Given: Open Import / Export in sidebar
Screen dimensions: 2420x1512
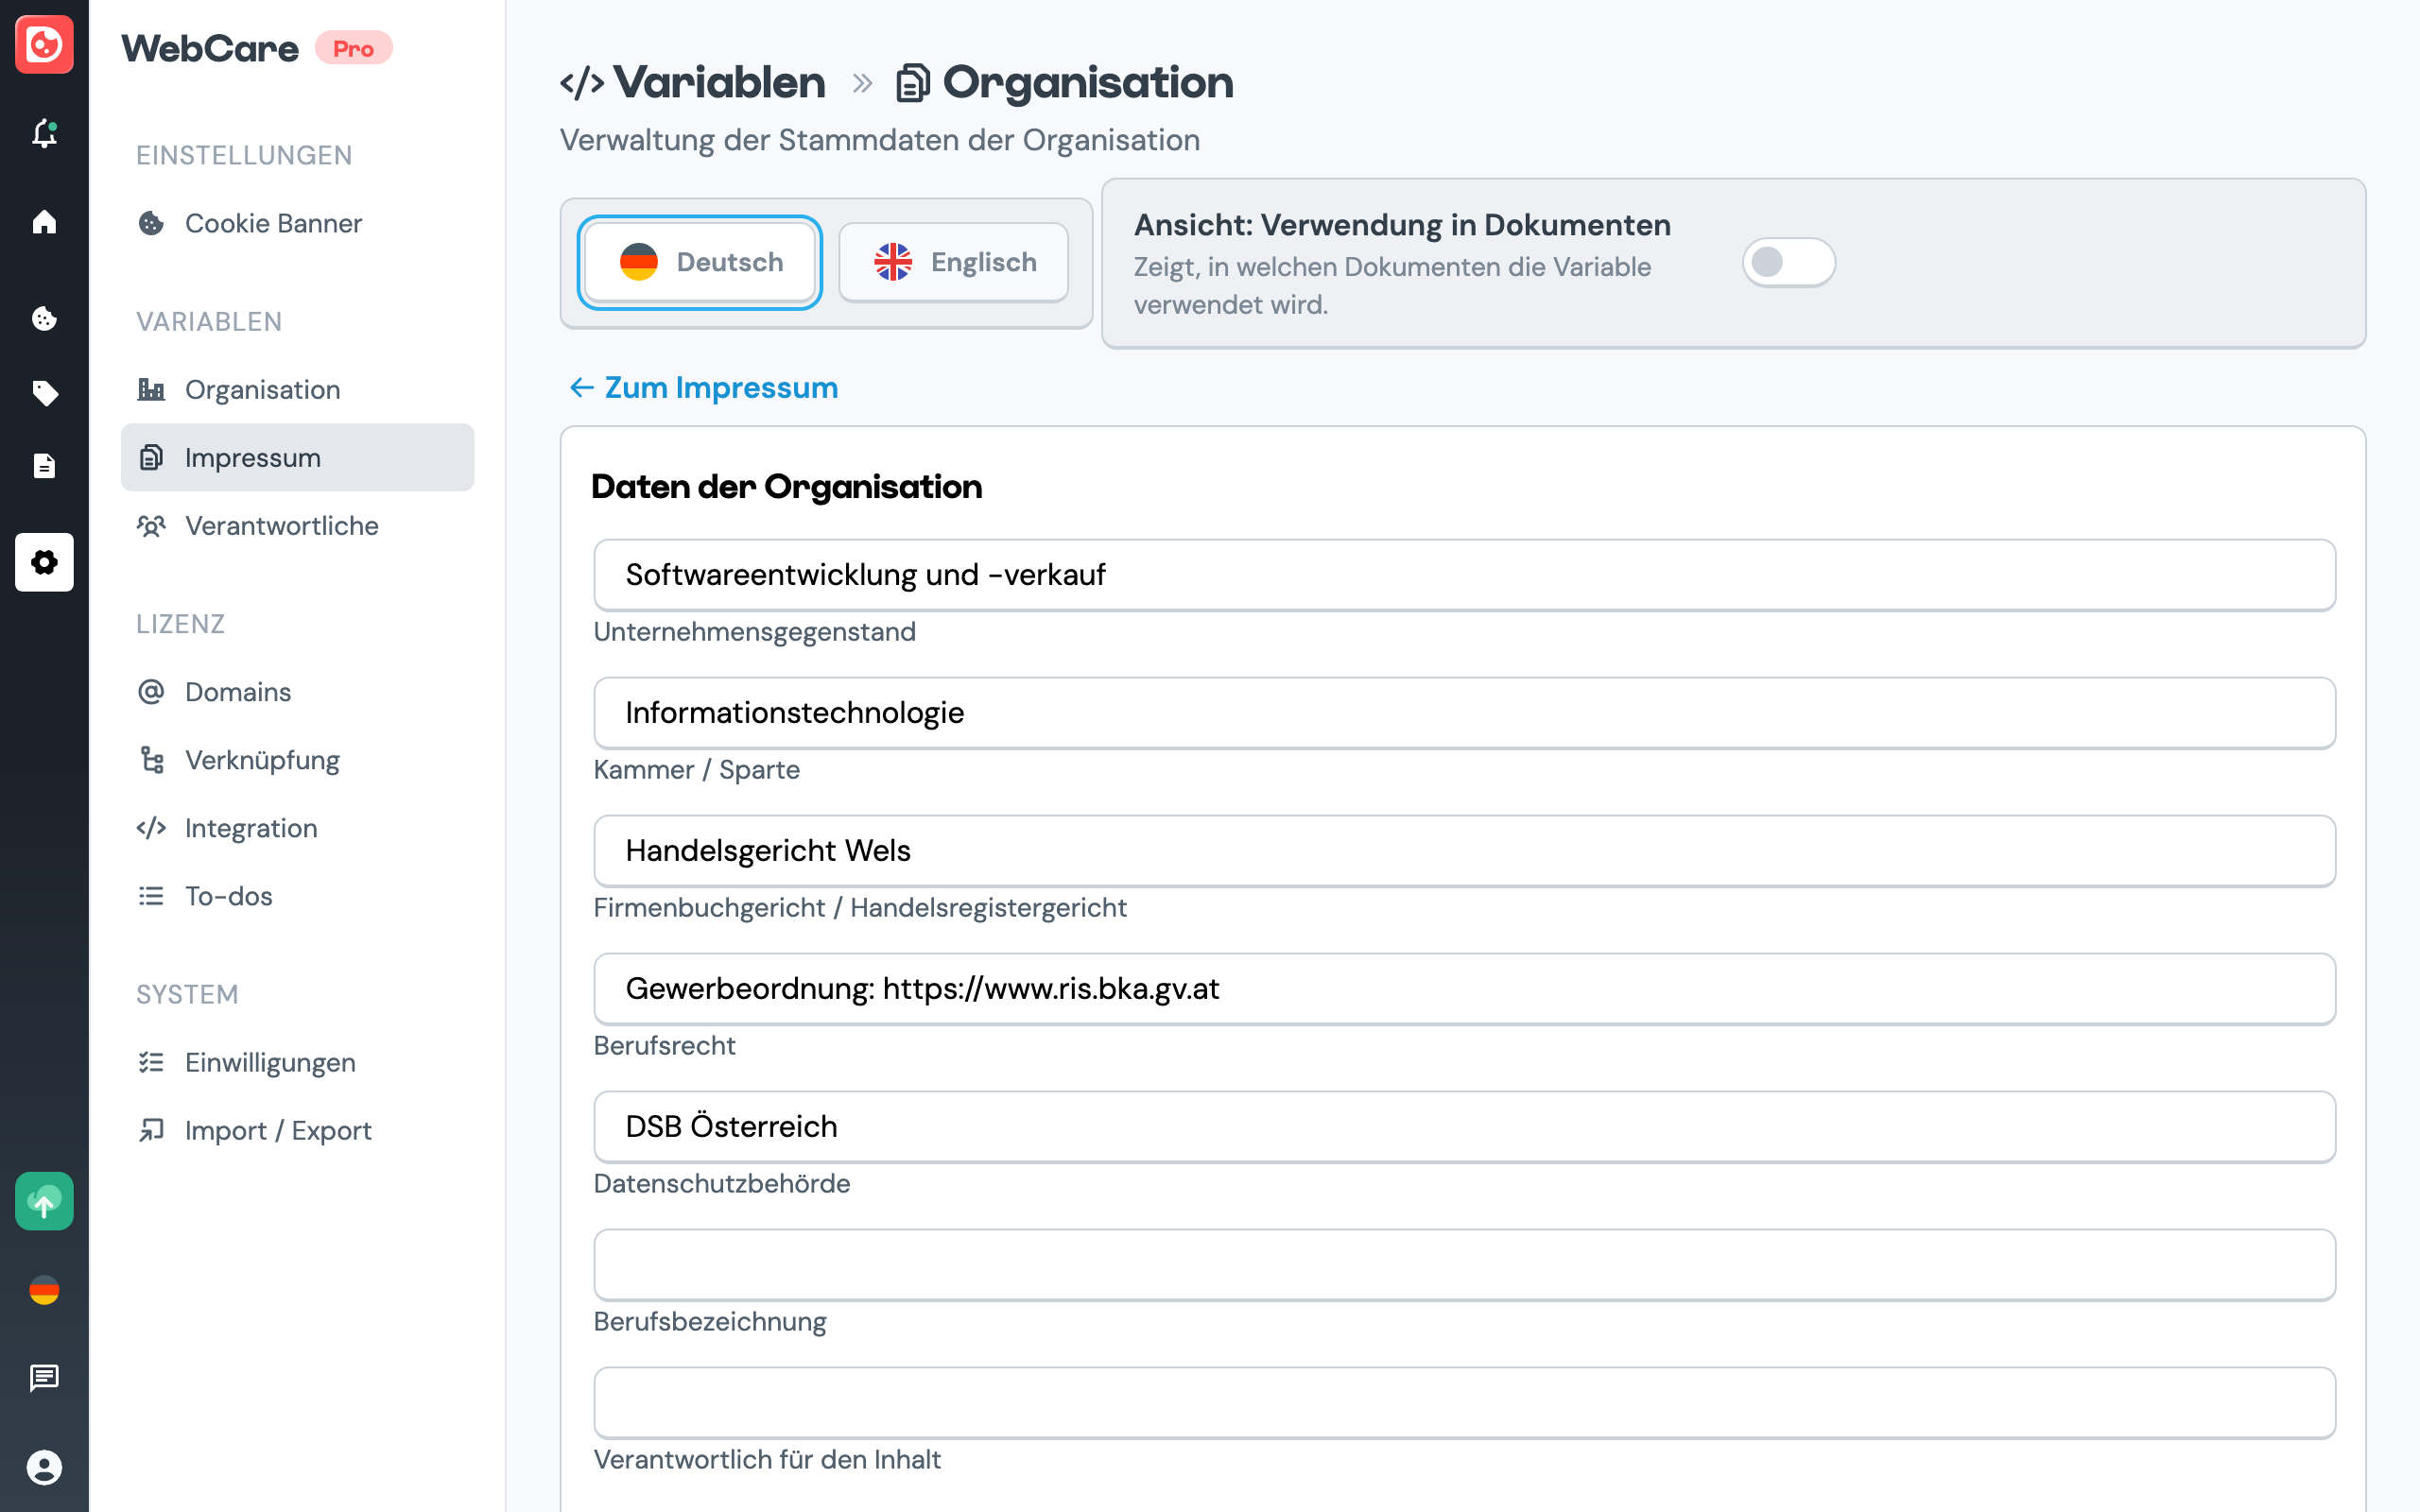Looking at the screenshot, I should pyautogui.click(x=277, y=1131).
